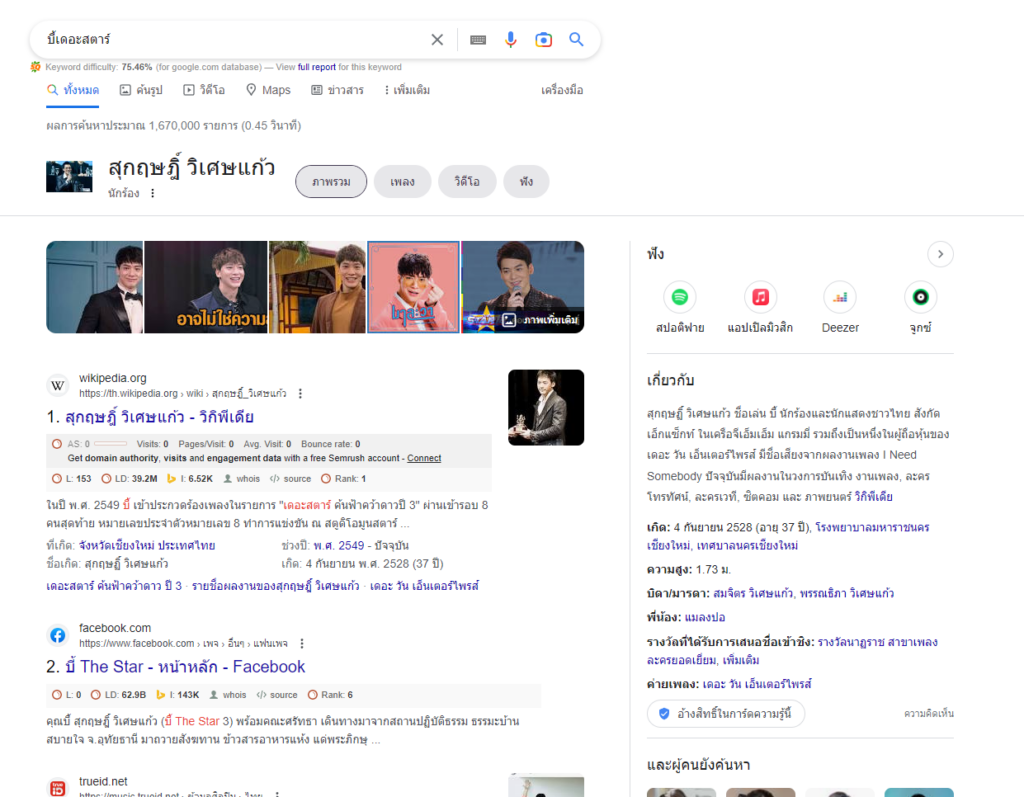This screenshot has height=797, width=1024.
Task: Click the Facebook favicon in second result
Action: [x=57, y=635]
